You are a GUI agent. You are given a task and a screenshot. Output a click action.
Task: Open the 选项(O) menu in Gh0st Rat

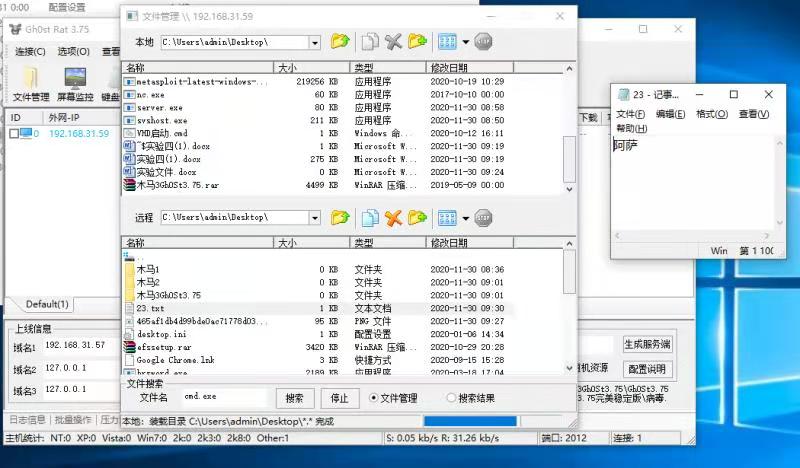tap(73, 52)
